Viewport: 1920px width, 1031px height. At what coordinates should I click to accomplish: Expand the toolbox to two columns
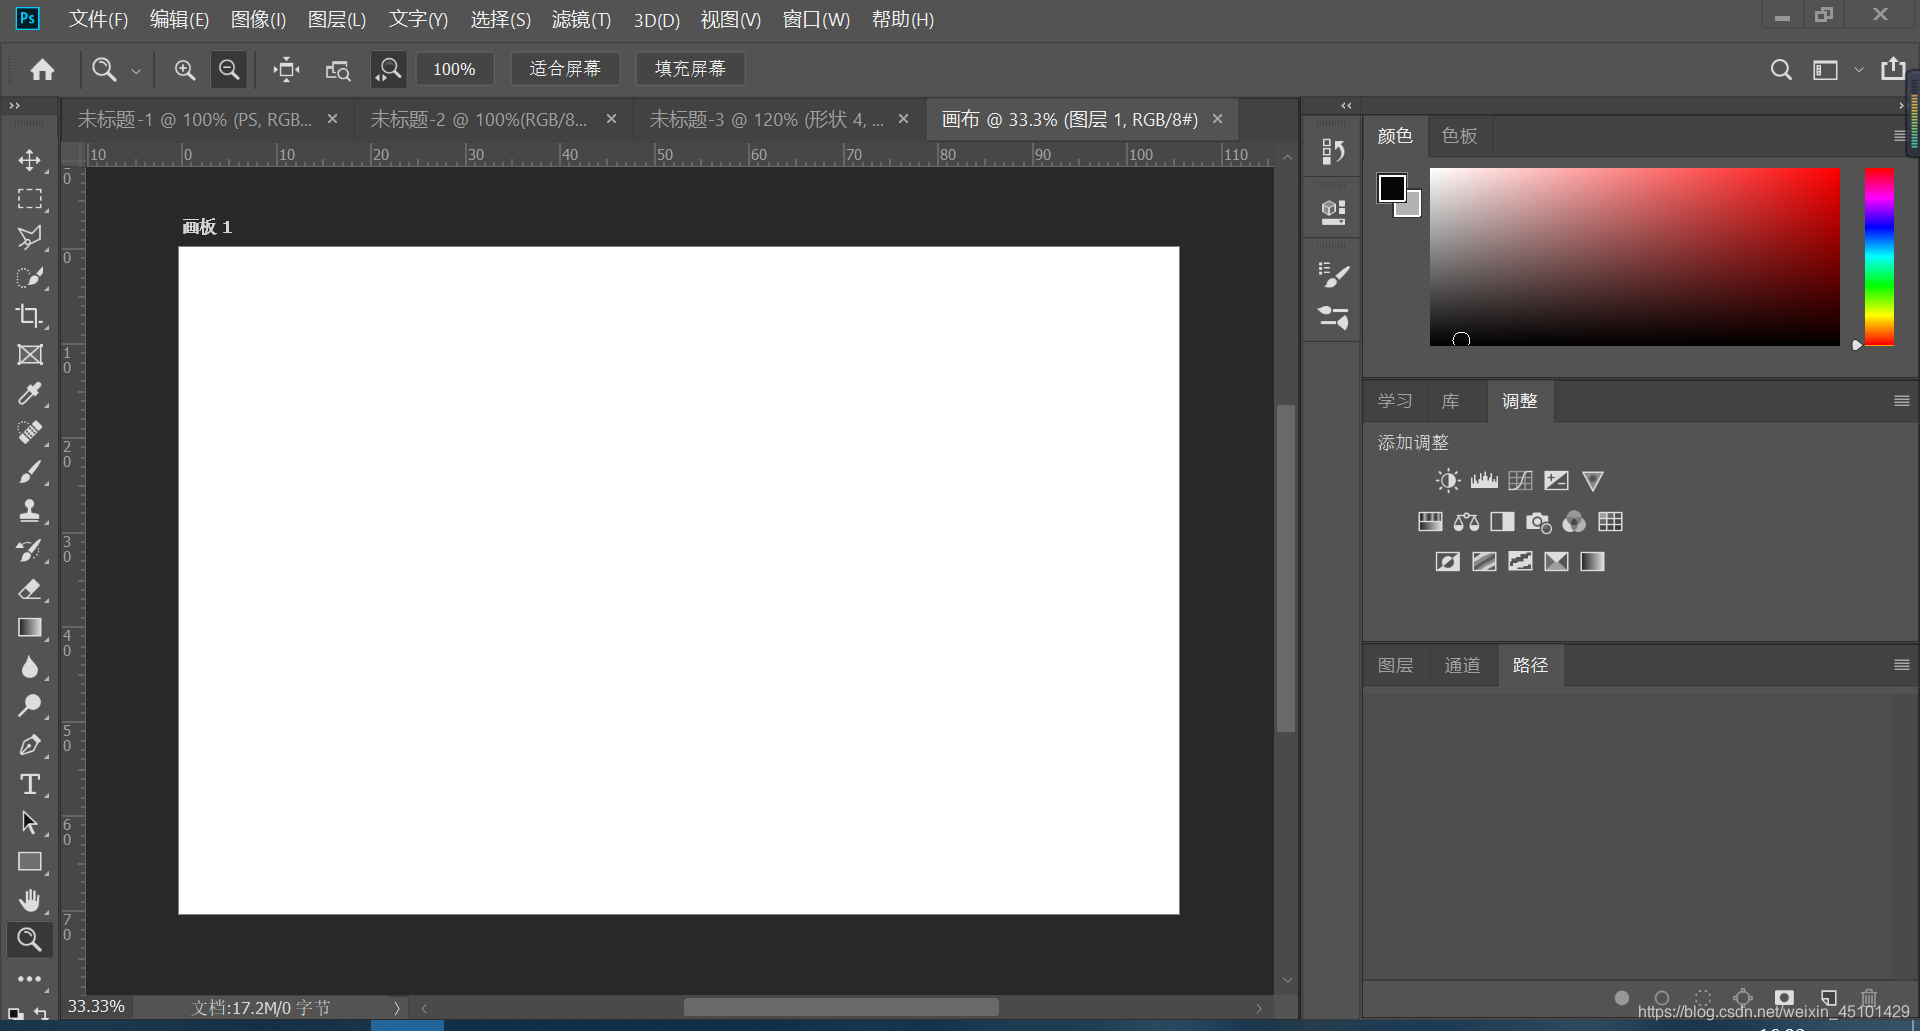(x=14, y=105)
